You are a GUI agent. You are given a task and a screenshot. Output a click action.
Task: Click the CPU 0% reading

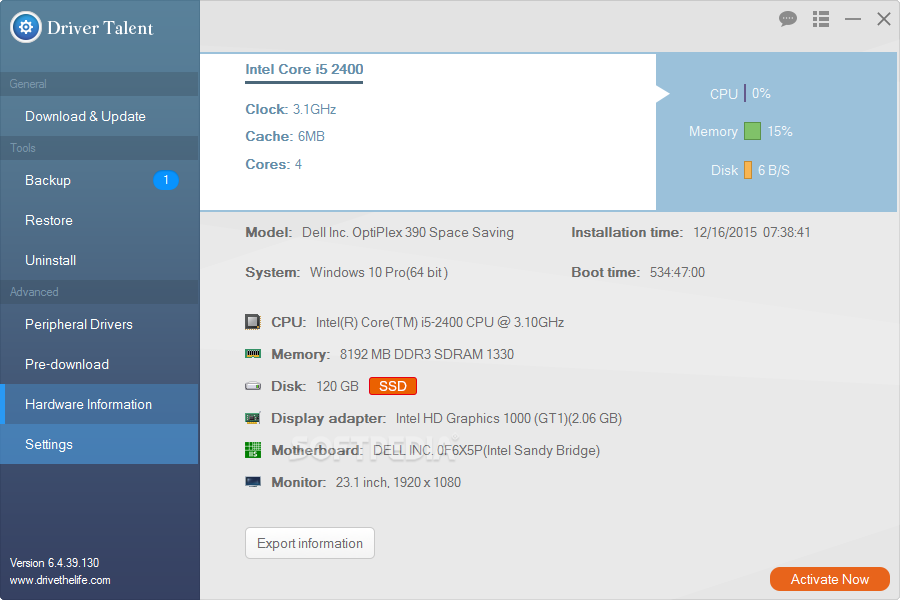(x=761, y=93)
